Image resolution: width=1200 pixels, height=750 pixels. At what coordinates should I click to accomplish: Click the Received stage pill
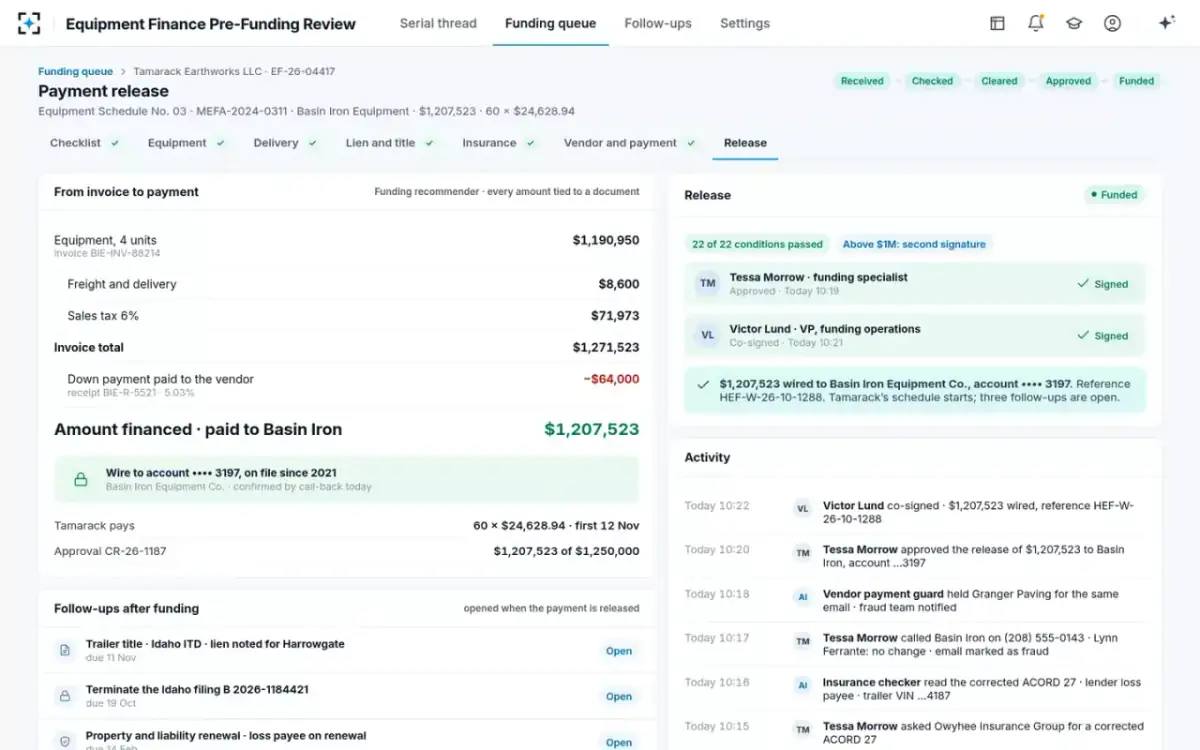(x=862, y=81)
